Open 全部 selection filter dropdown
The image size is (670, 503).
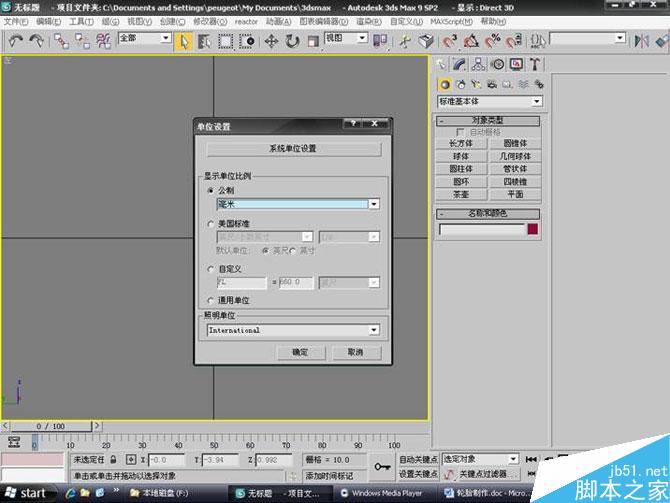[x=166, y=38]
